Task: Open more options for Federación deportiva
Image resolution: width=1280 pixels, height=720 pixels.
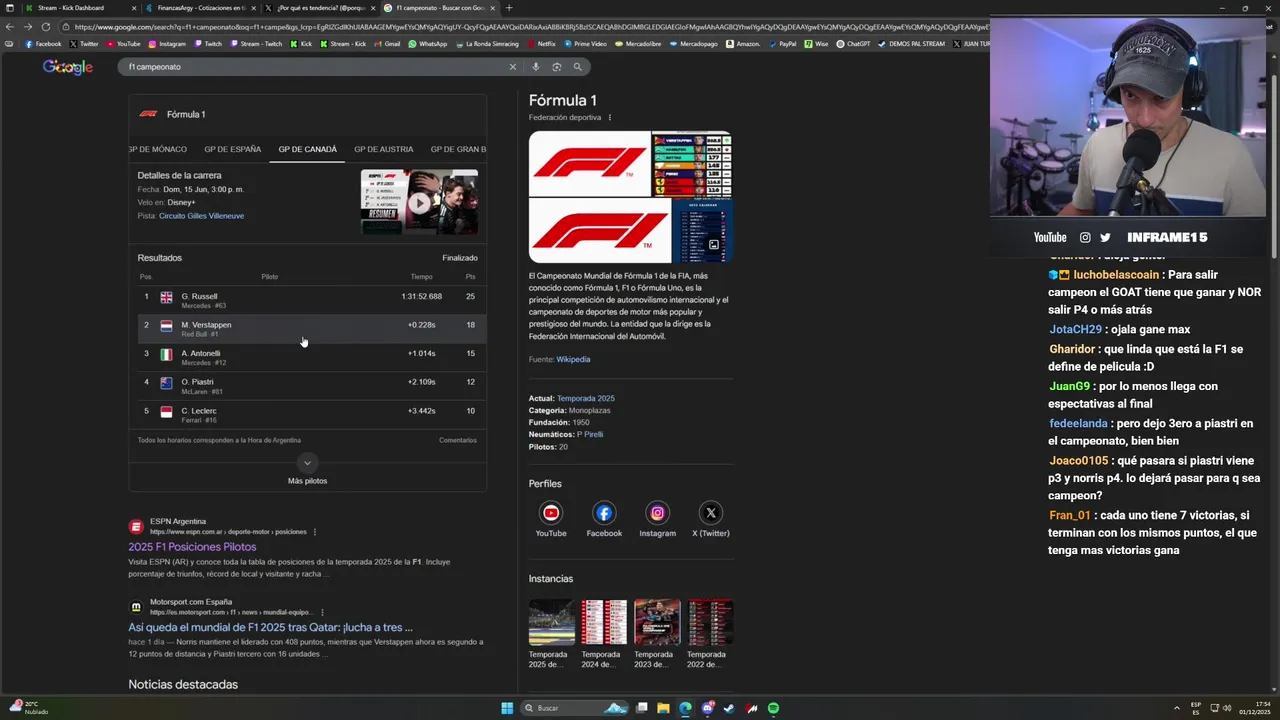Action: coord(610,118)
